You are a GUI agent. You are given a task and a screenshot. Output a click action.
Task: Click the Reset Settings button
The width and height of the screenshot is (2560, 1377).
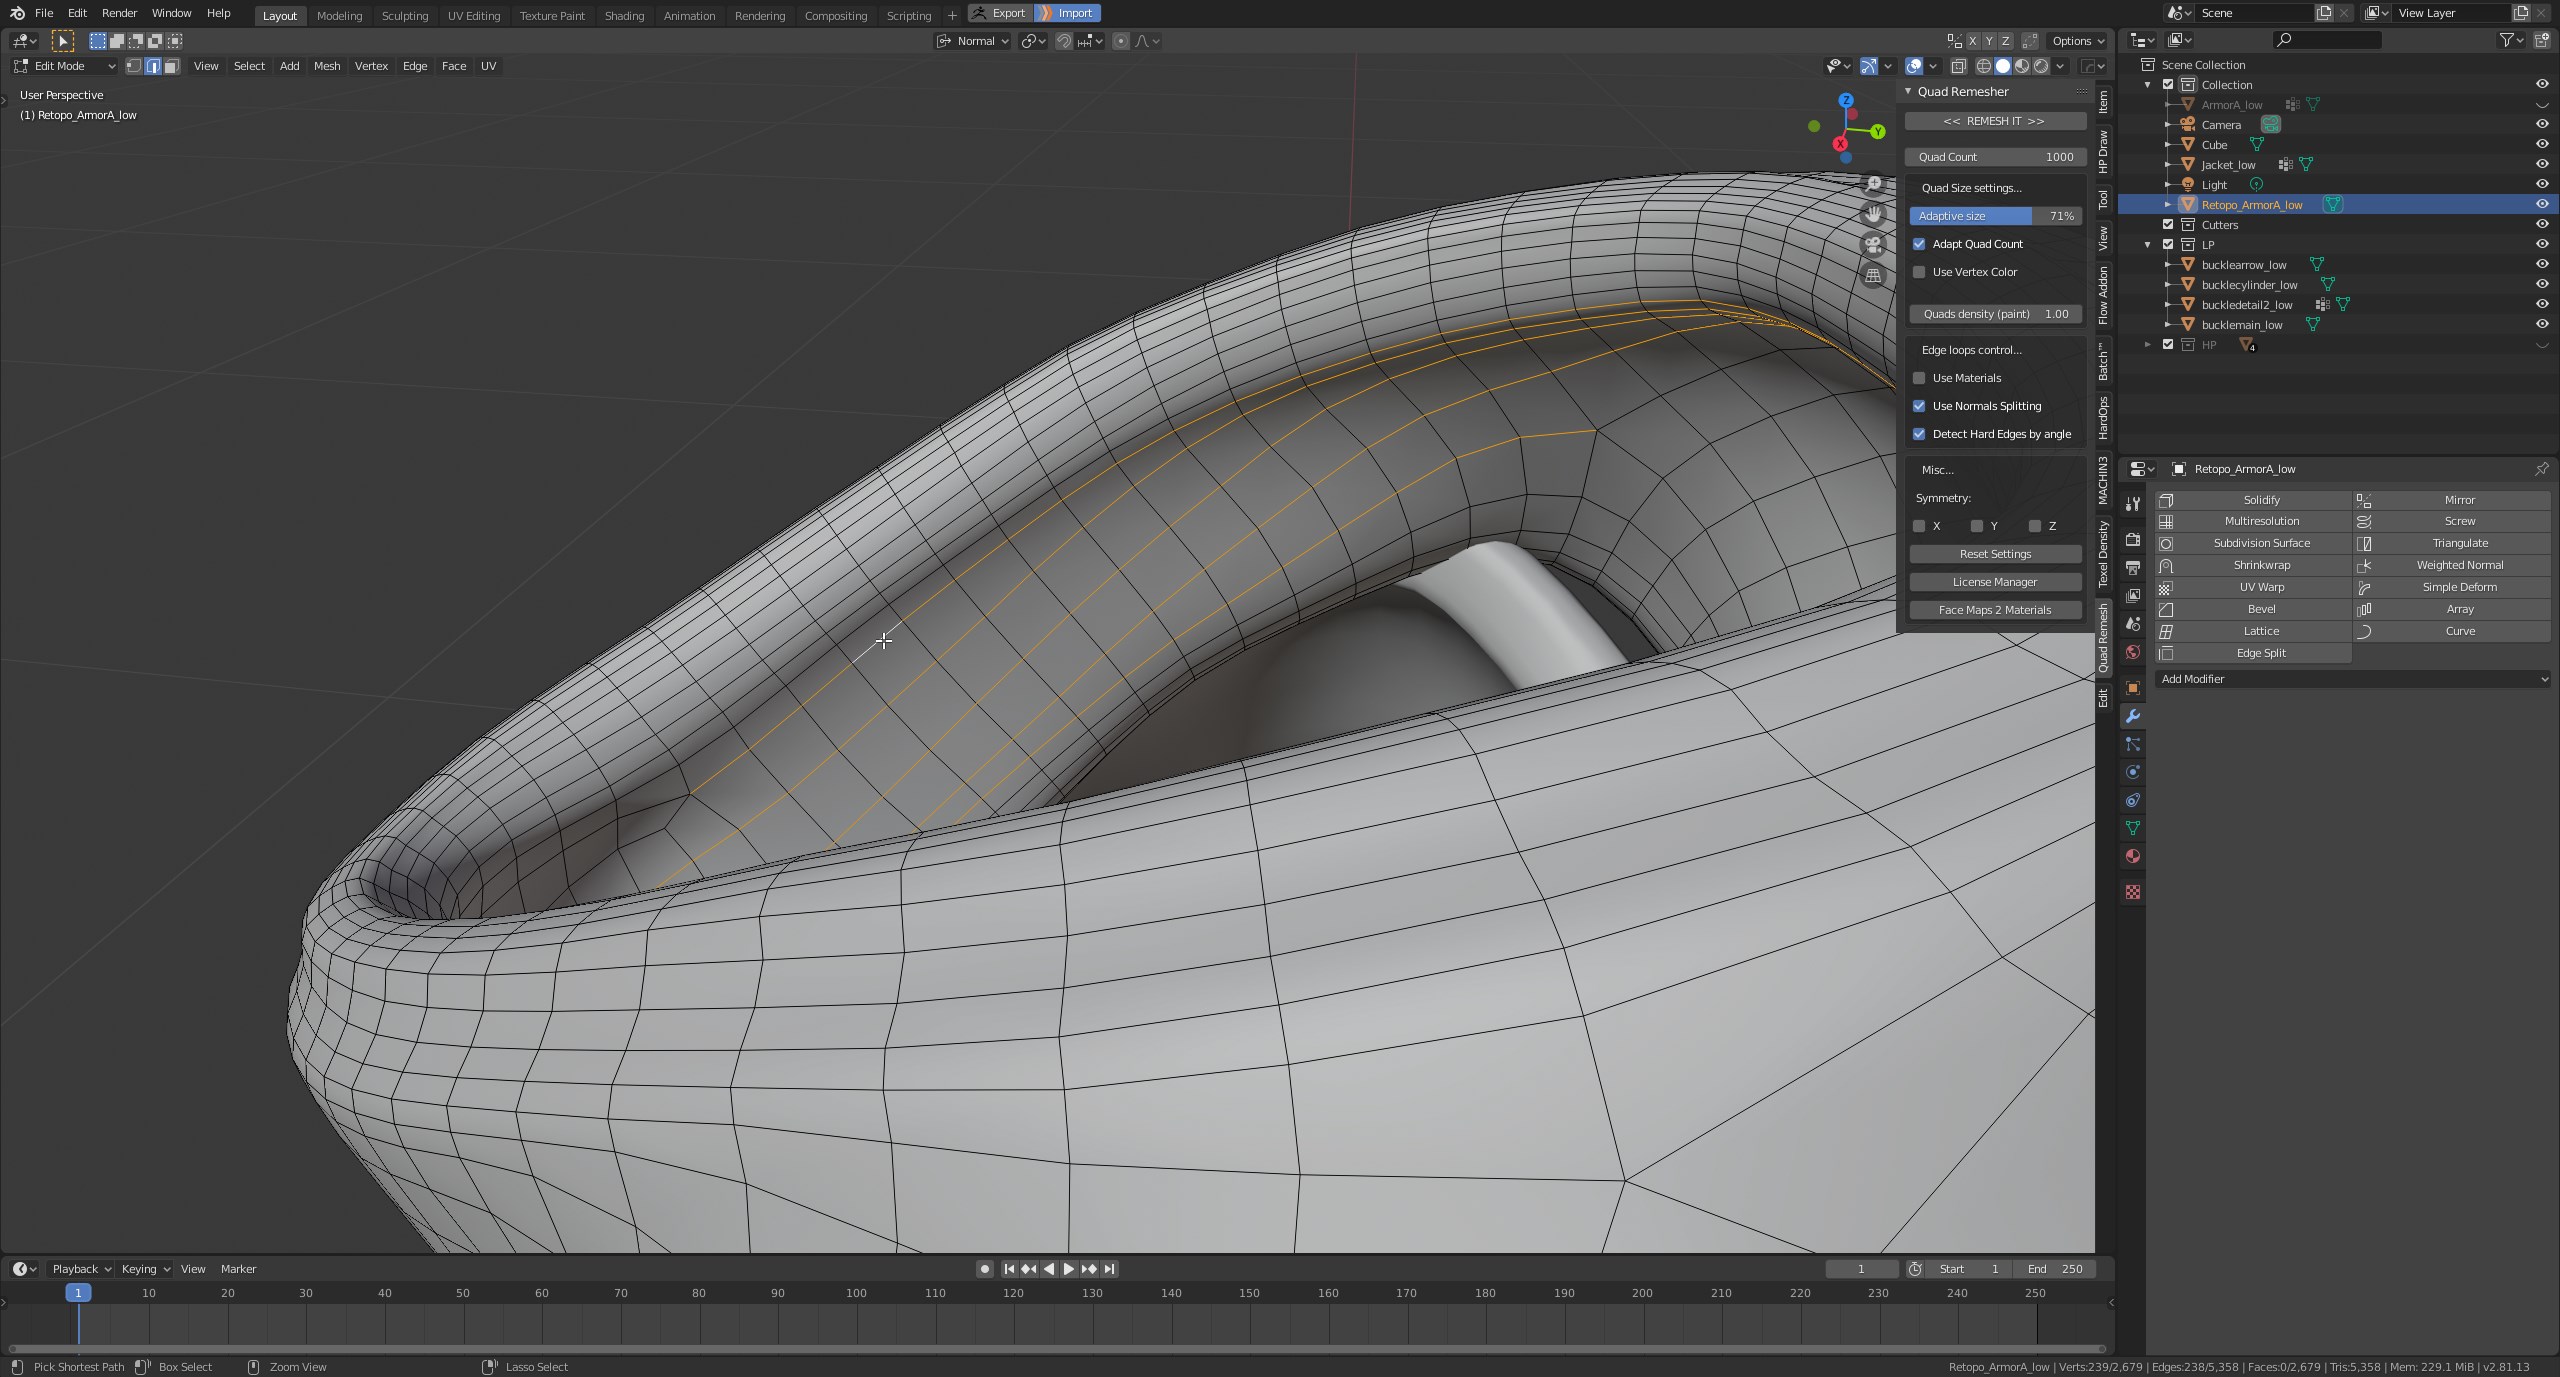[1994, 554]
